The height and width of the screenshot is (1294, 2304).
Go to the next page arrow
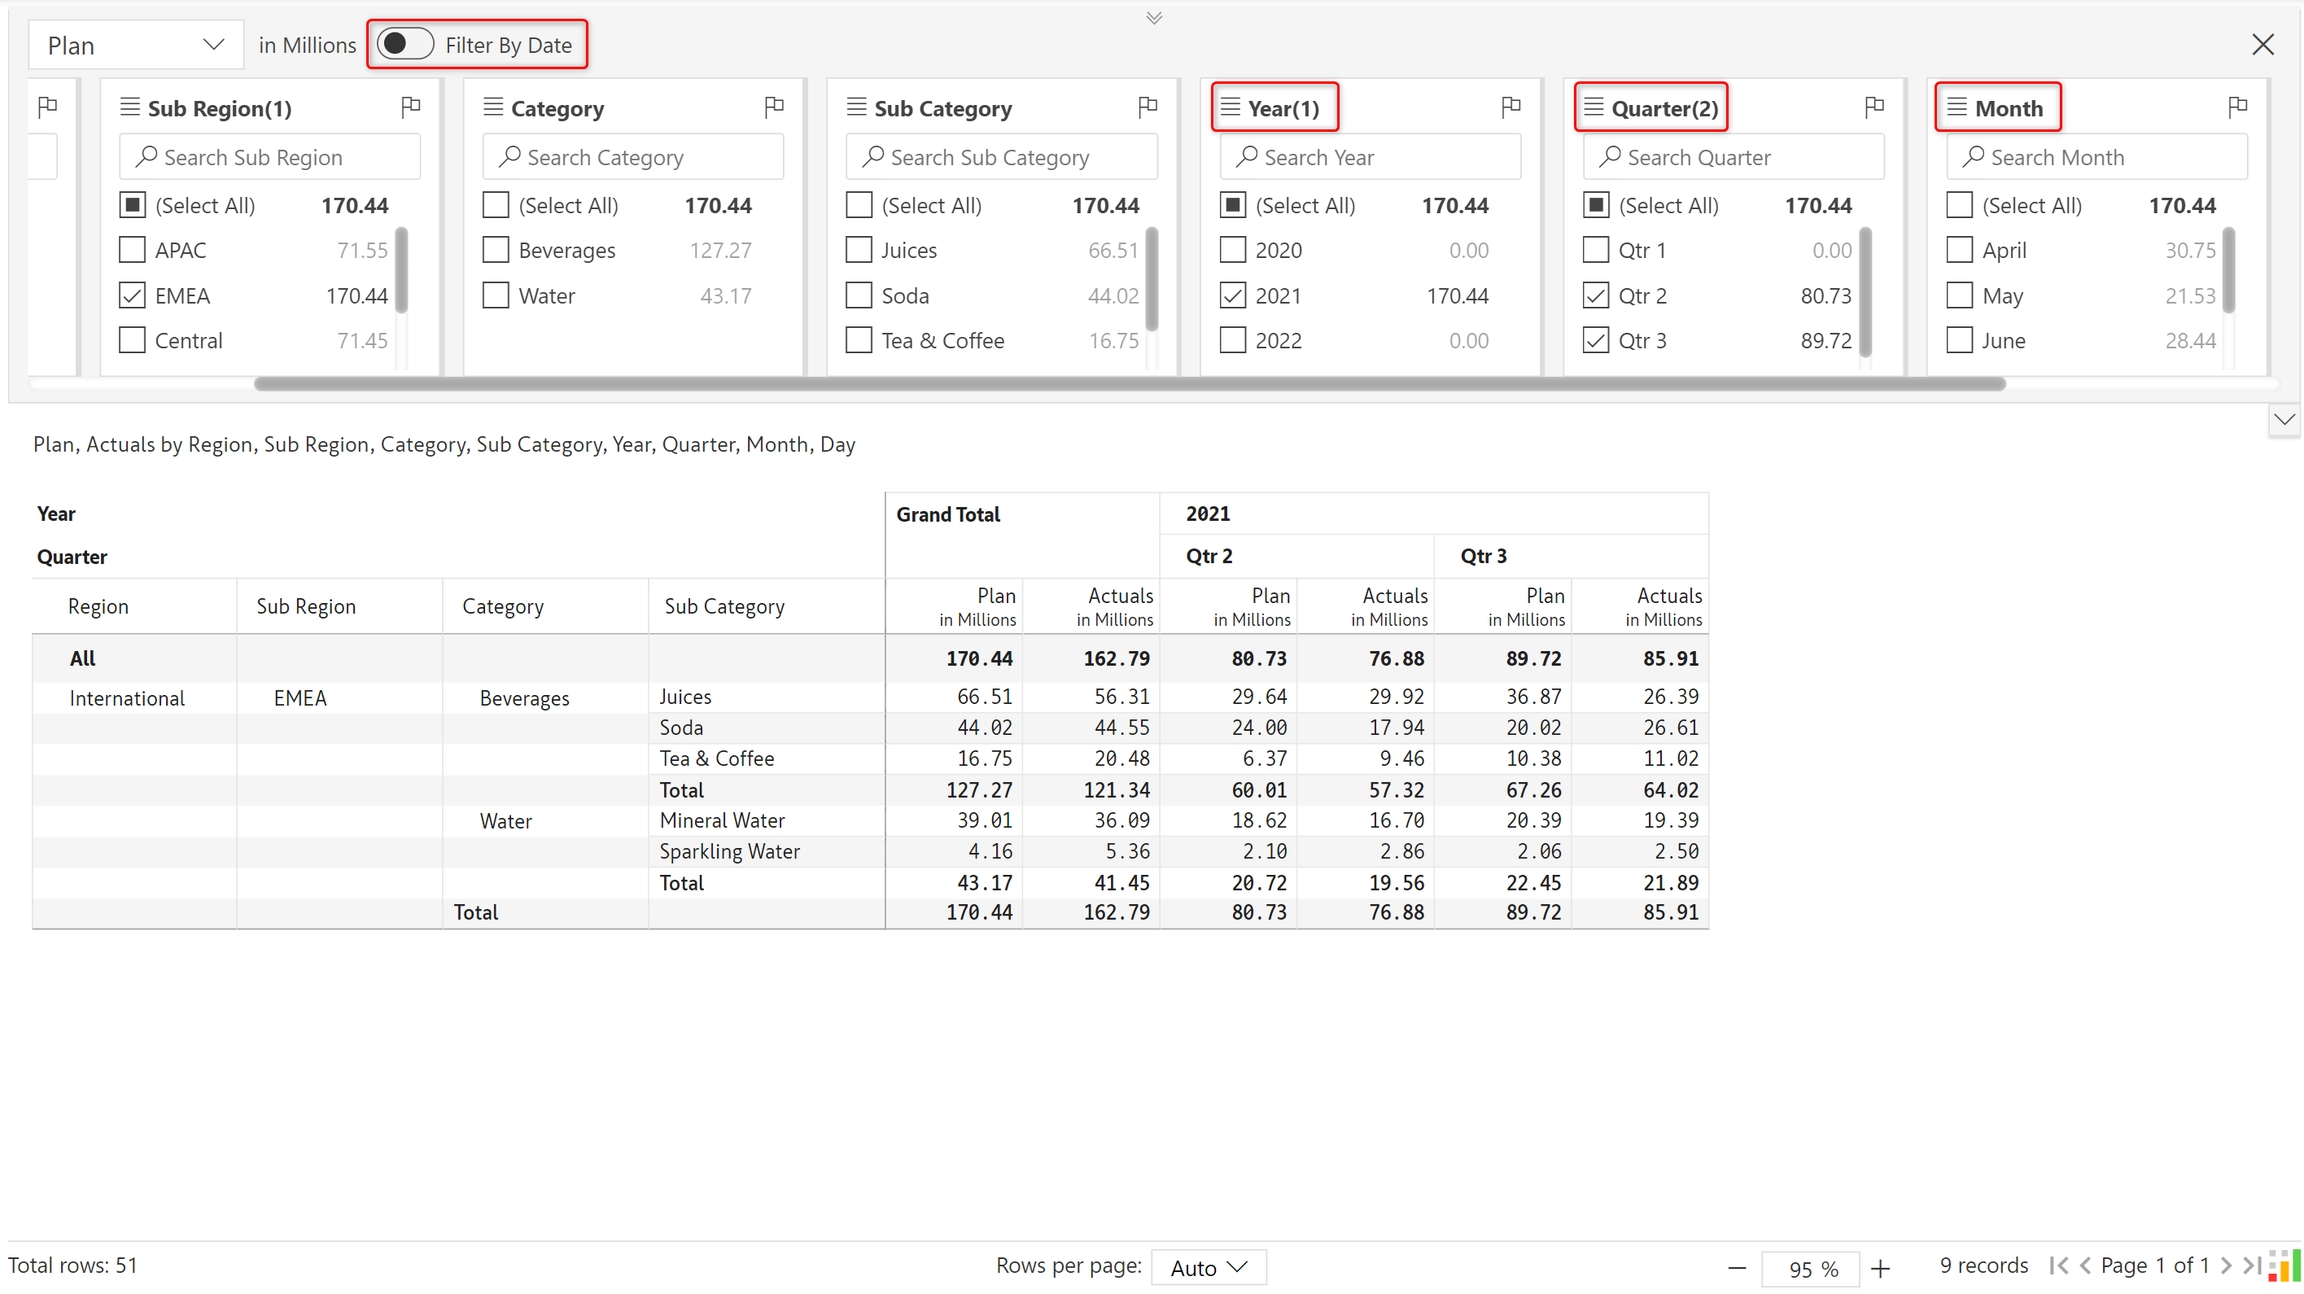[x=2226, y=1266]
